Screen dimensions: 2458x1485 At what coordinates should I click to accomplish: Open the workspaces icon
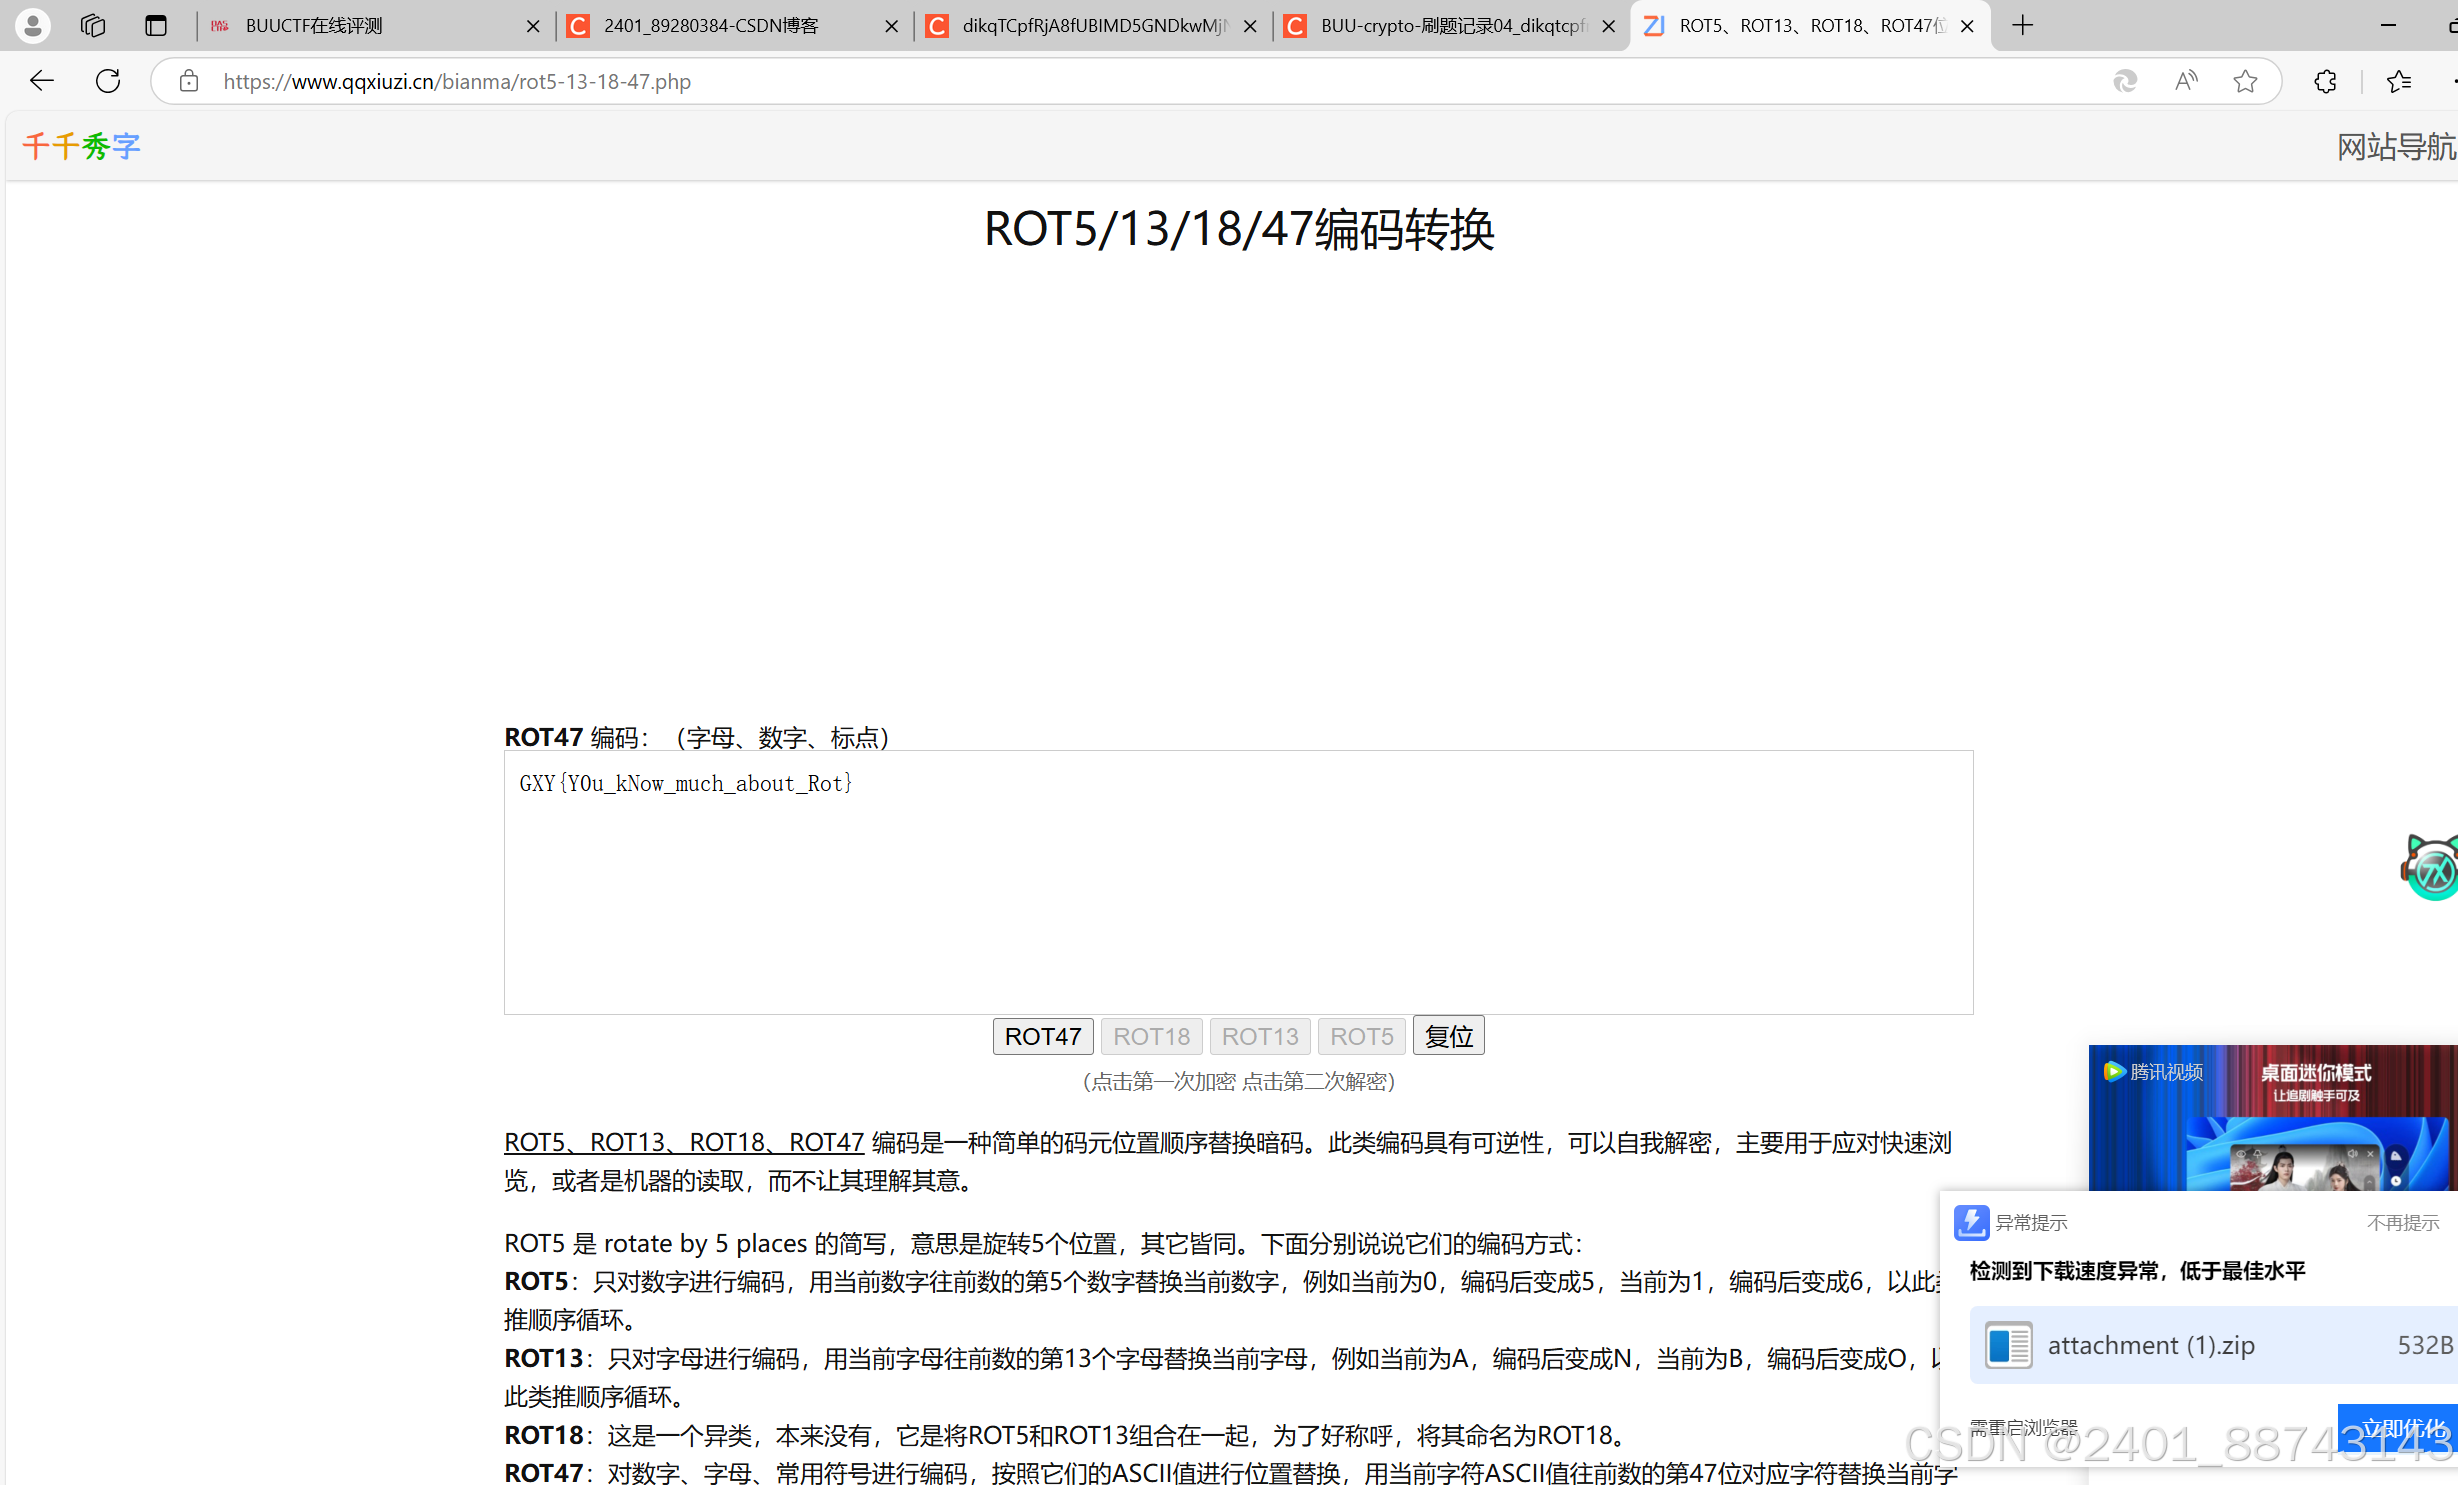tap(93, 25)
